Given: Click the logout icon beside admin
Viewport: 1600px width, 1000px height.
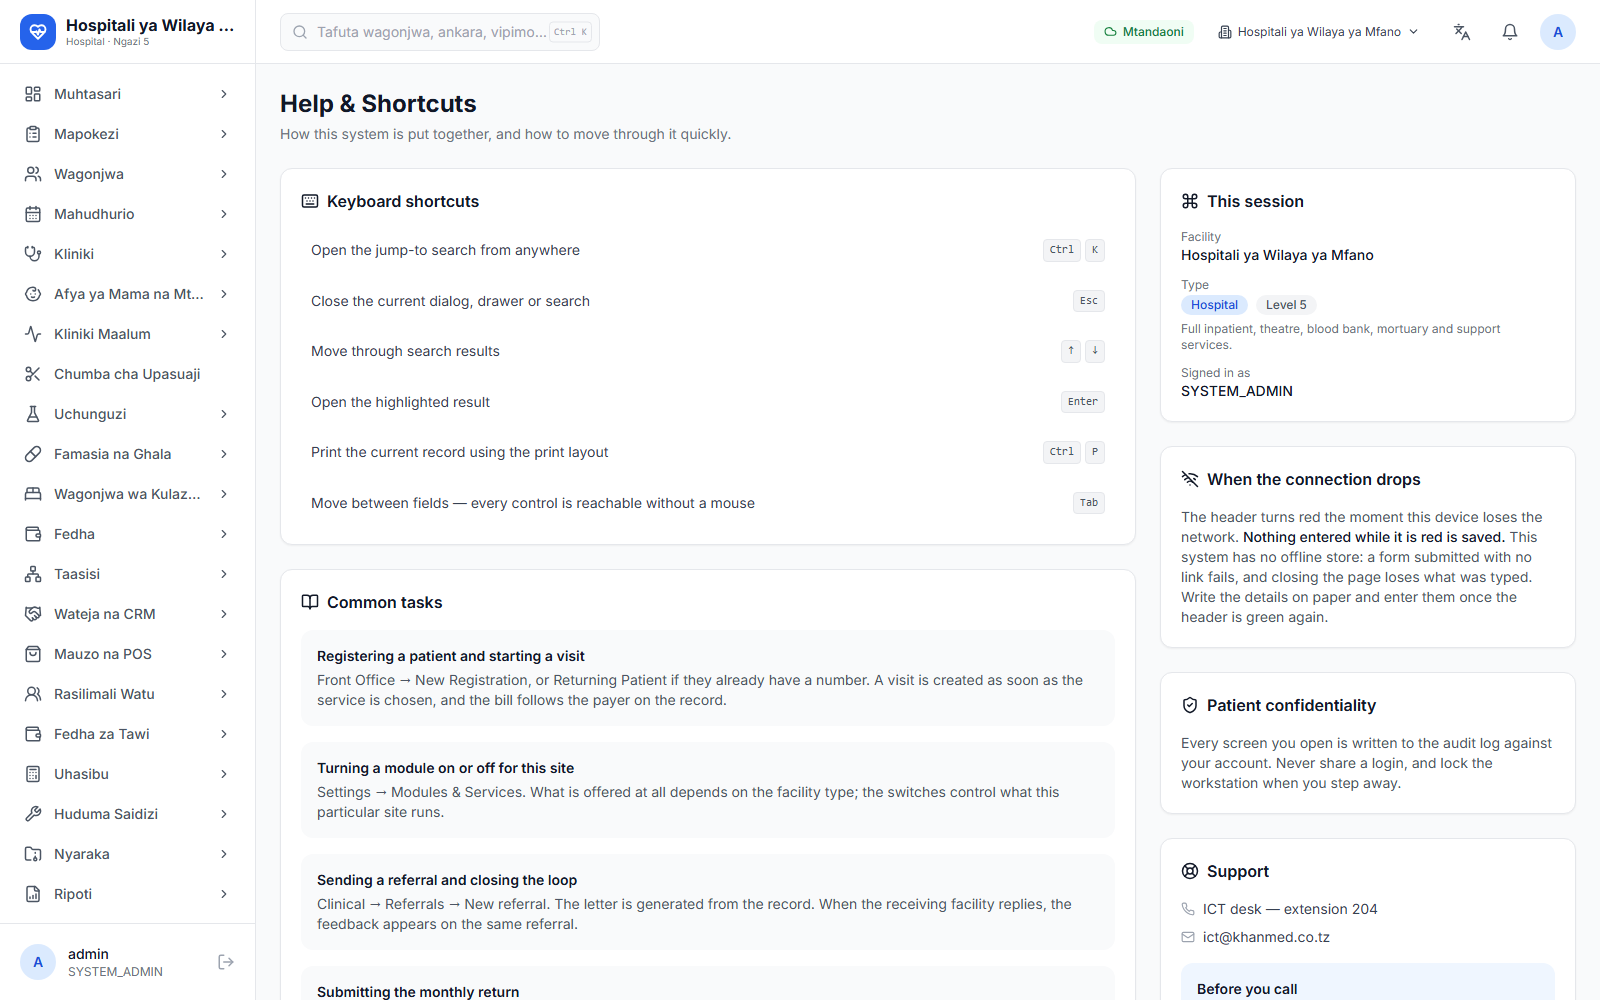Looking at the screenshot, I should (x=226, y=962).
